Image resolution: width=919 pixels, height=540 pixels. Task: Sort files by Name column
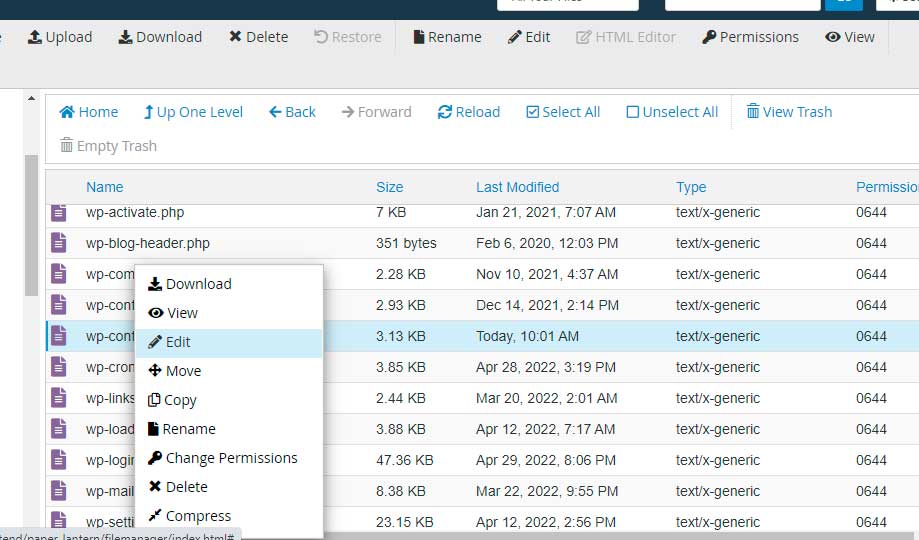click(x=104, y=187)
